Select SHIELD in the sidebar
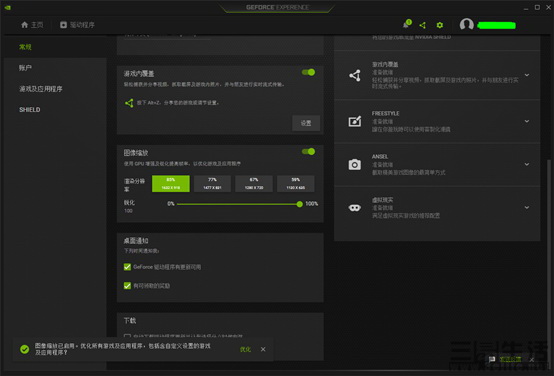This screenshot has height=376, width=554. click(x=30, y=110)
